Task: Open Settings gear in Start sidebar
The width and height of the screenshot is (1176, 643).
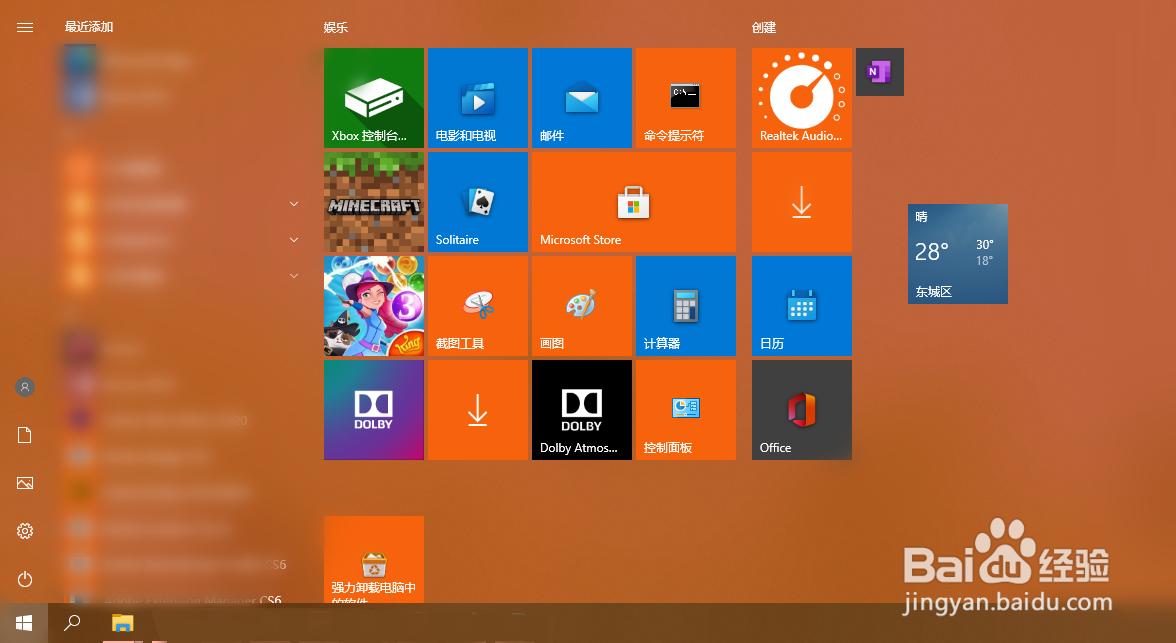Action: 25,531
